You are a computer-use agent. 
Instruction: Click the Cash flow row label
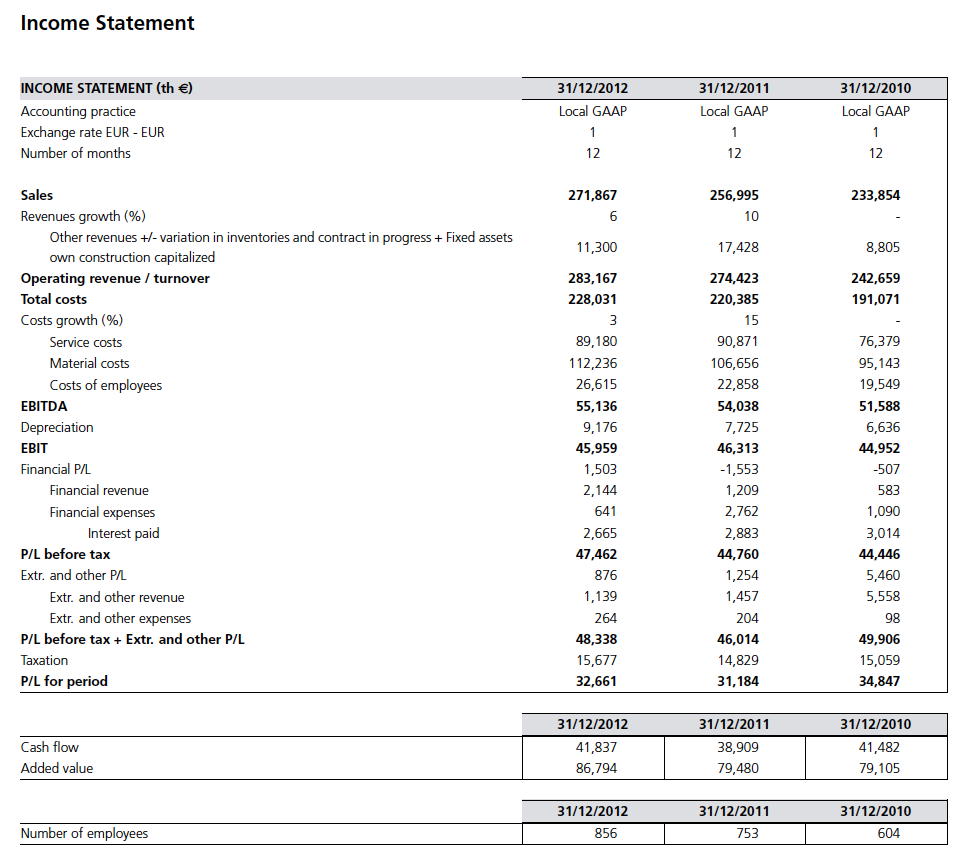(x=50, y=747)
